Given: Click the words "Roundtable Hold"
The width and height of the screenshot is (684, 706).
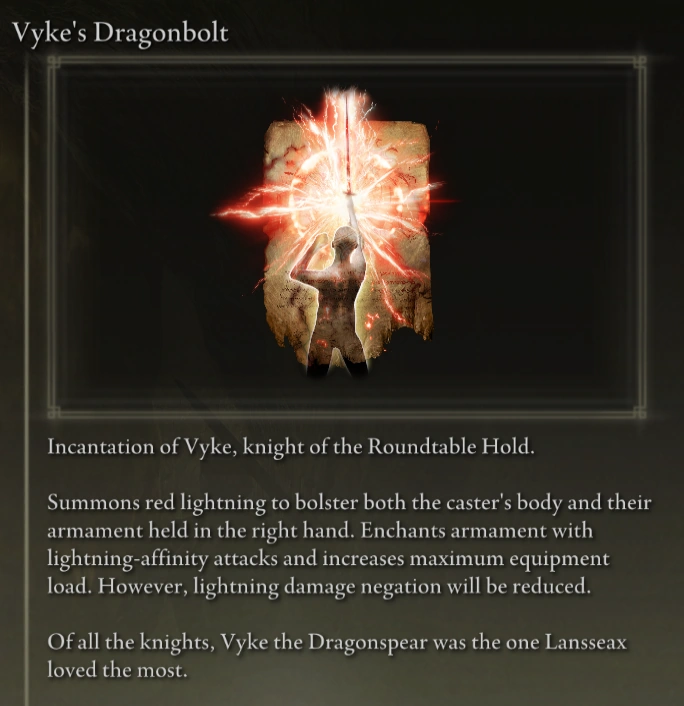Looking at the screenshot, I should point(451,447).
